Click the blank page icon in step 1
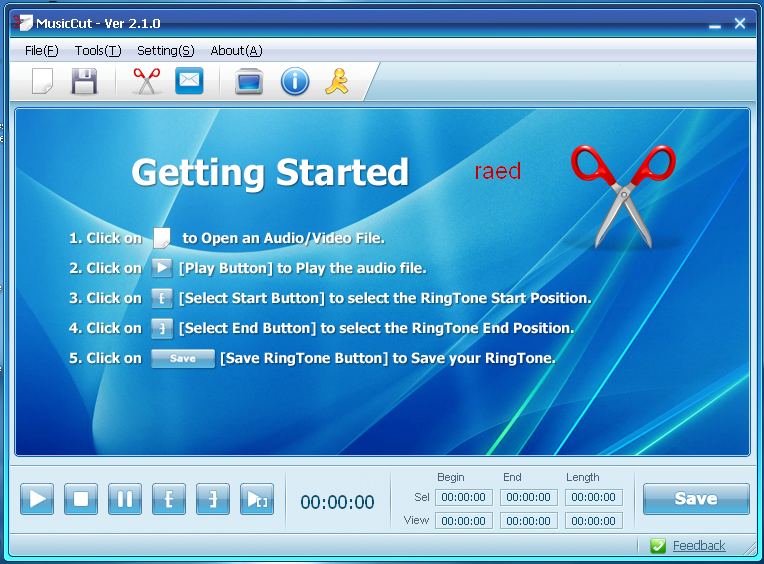Screen dimensions: 764x564 tap(162, 238)
